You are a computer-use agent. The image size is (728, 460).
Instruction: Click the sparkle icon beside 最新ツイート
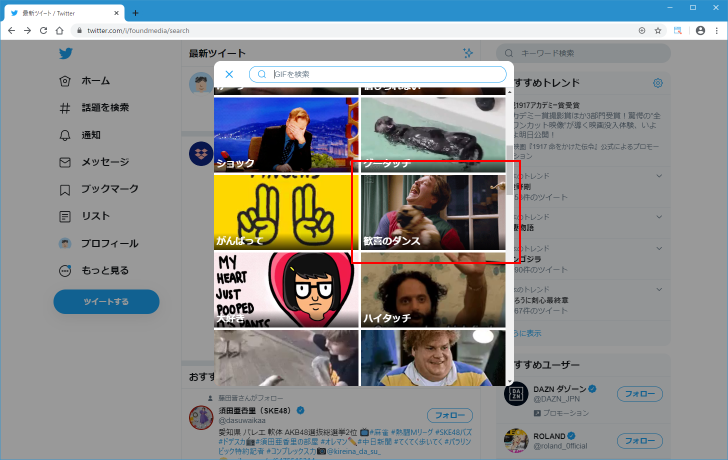click(468, 53)
